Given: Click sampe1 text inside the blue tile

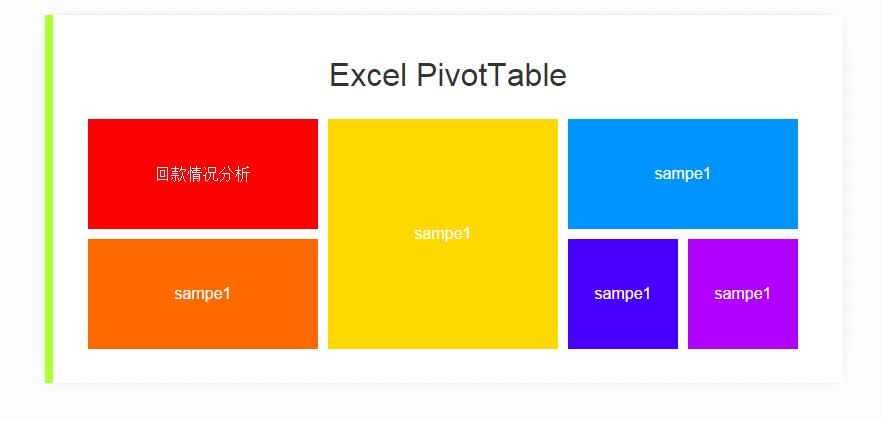Looking at the screenshot, I should [683, 174].
